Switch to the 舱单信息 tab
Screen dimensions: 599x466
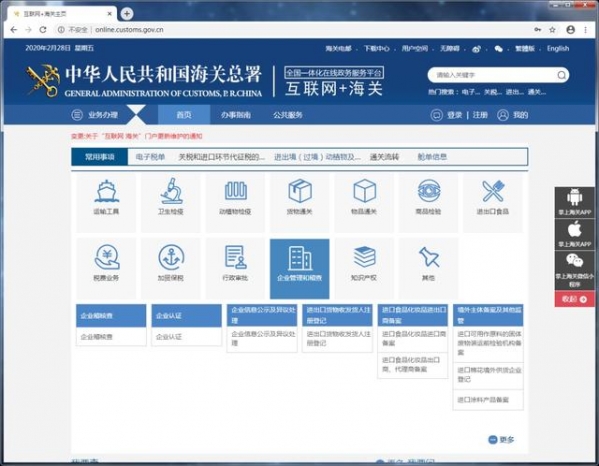pos(432,157)
